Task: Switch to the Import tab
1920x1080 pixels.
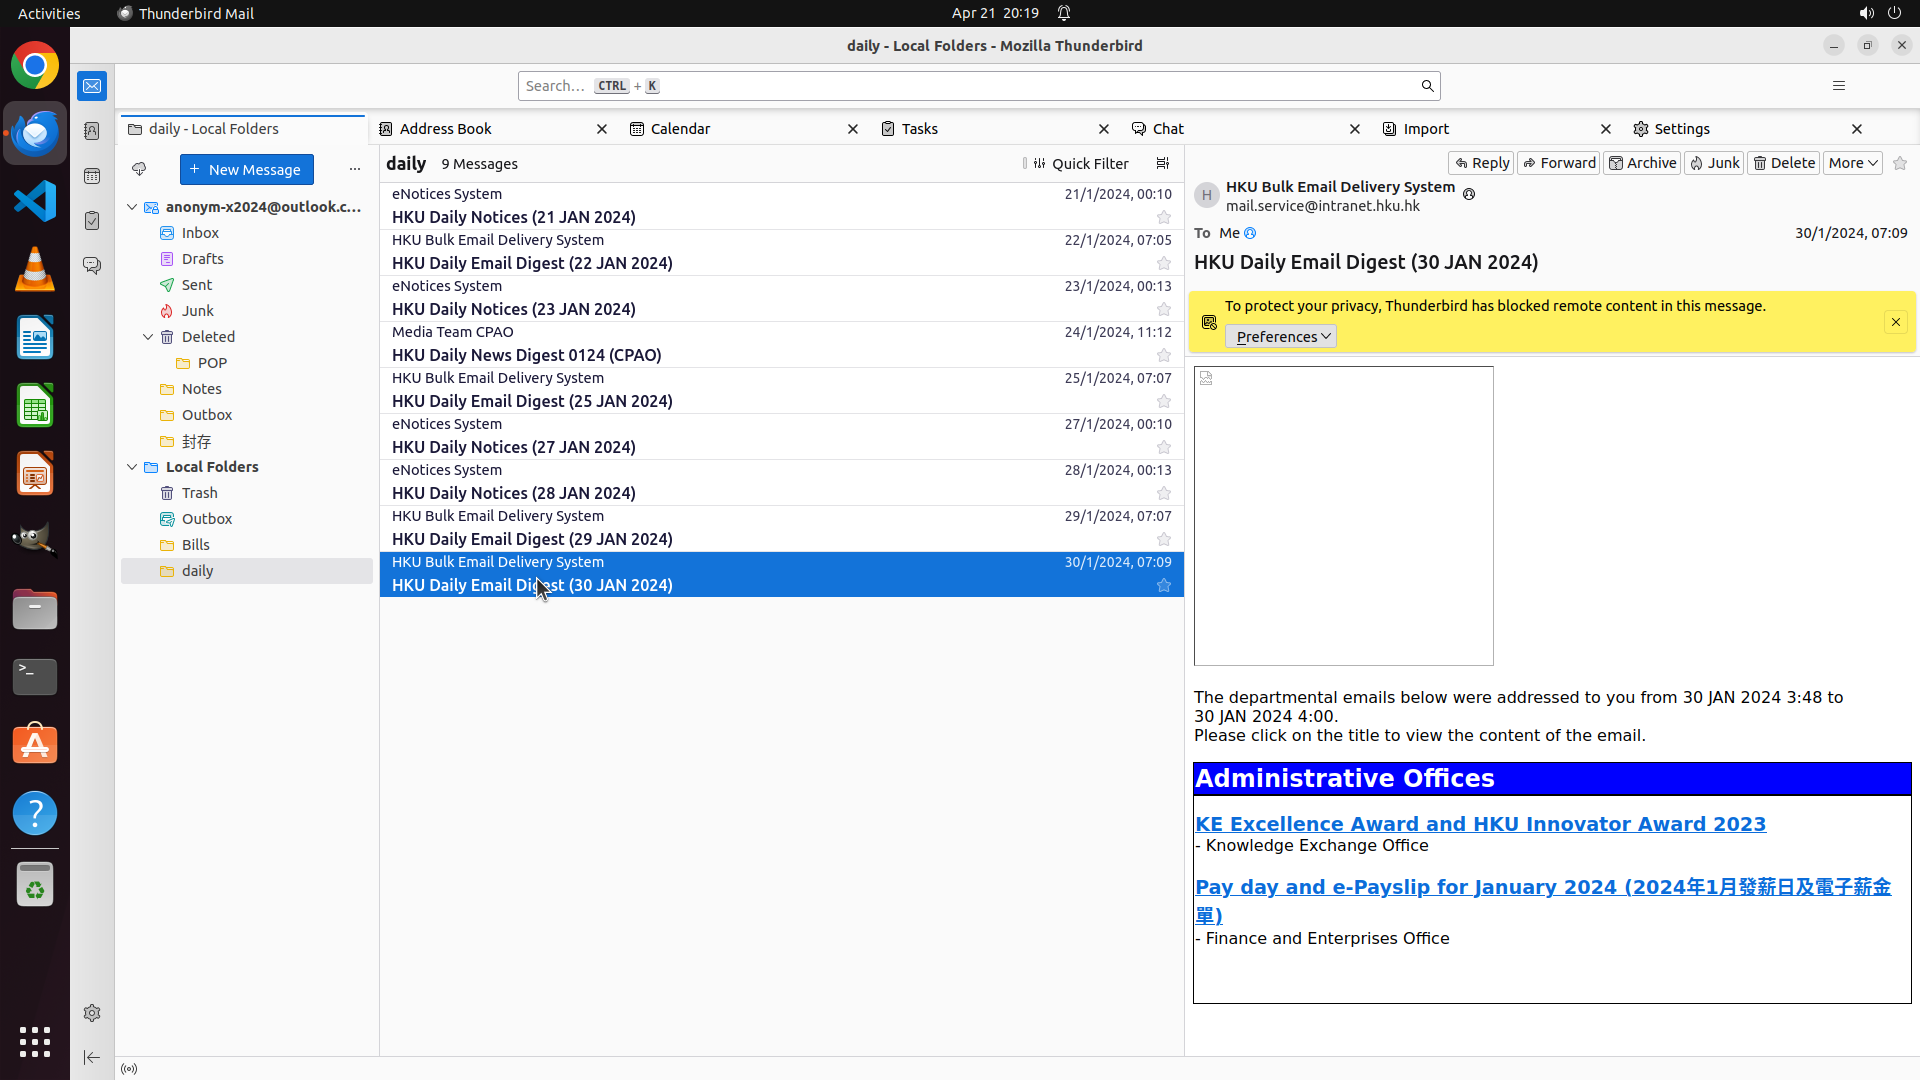Action: coord(1426,129)
